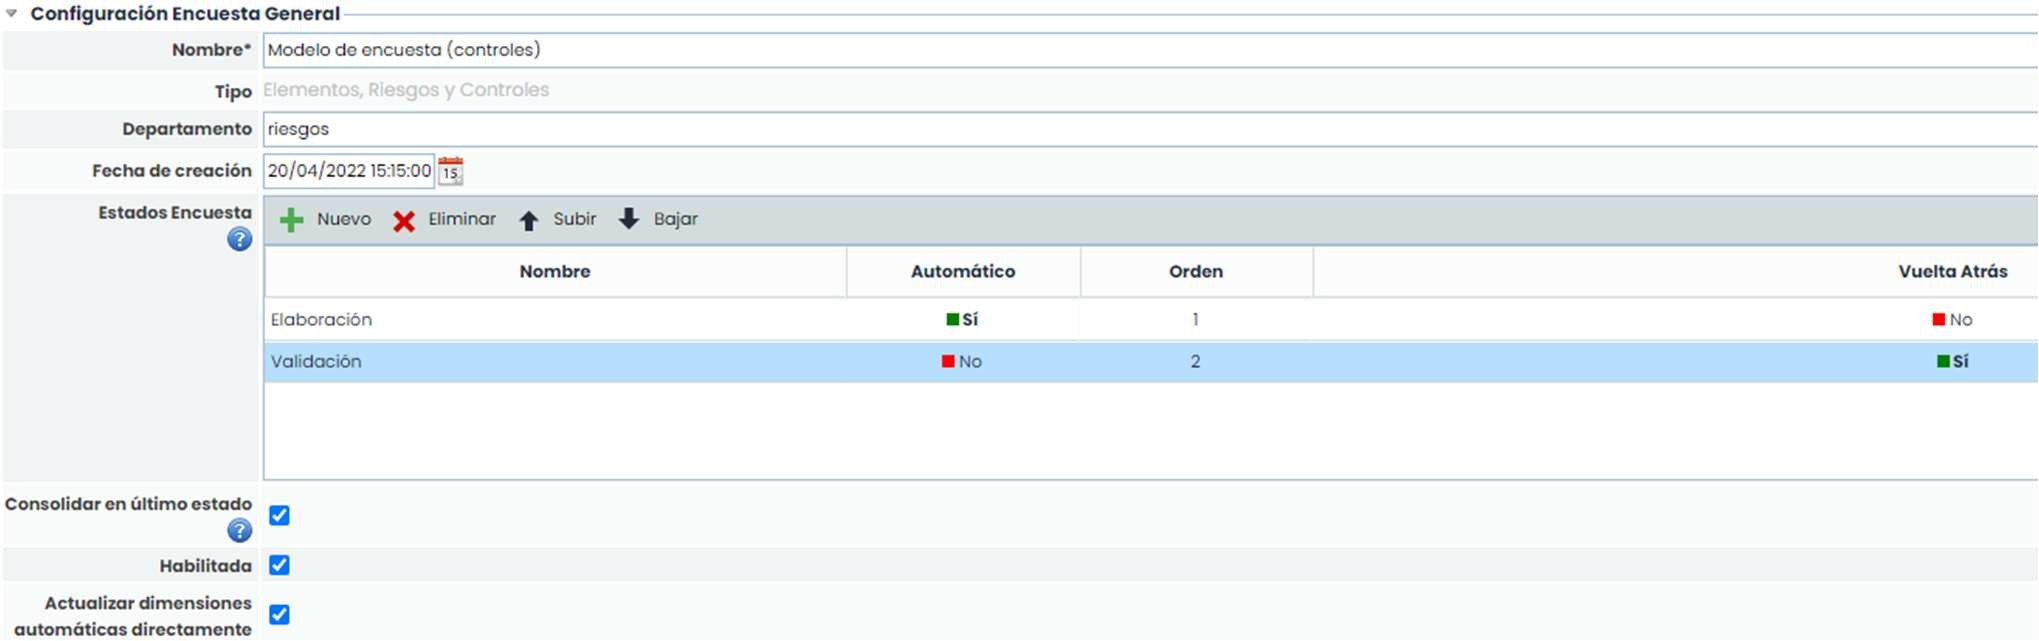Sort by the Nombre column header
The width and height of the screenshot is (2039, 641).
pyautogui.click(x=555, y=272)
